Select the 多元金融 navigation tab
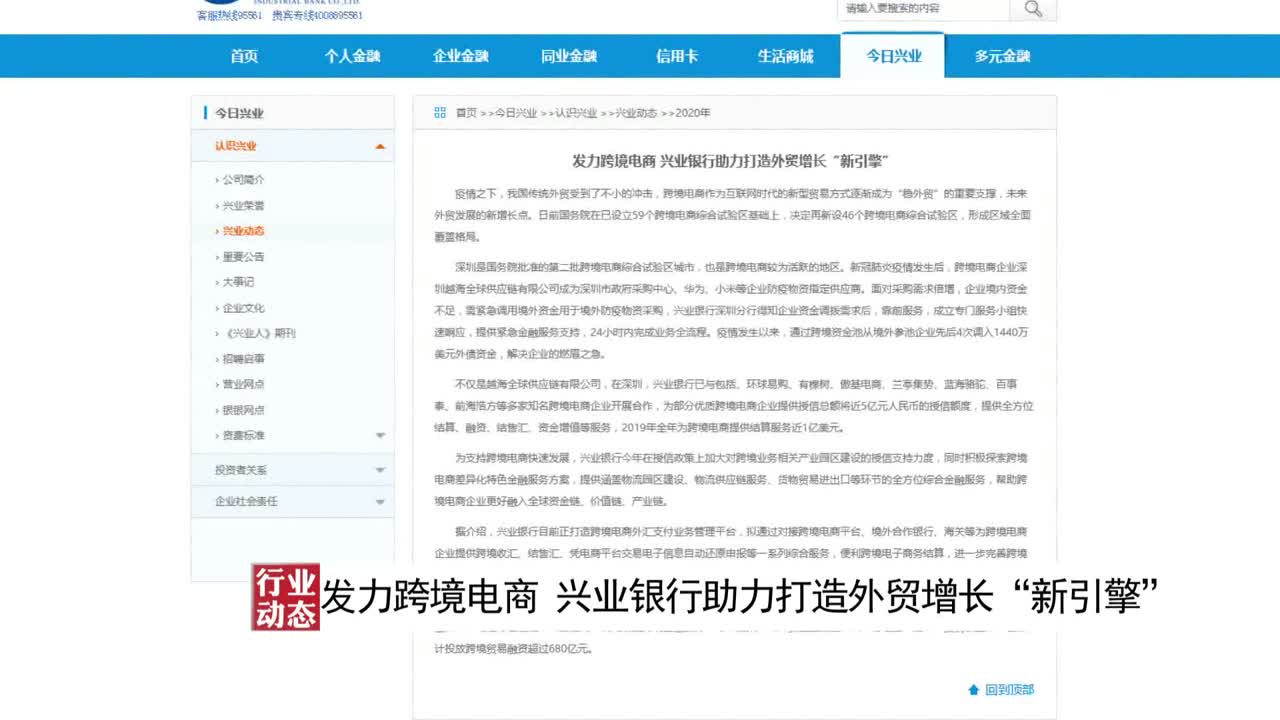The image size is (1280, 720). click(1002, 56)
